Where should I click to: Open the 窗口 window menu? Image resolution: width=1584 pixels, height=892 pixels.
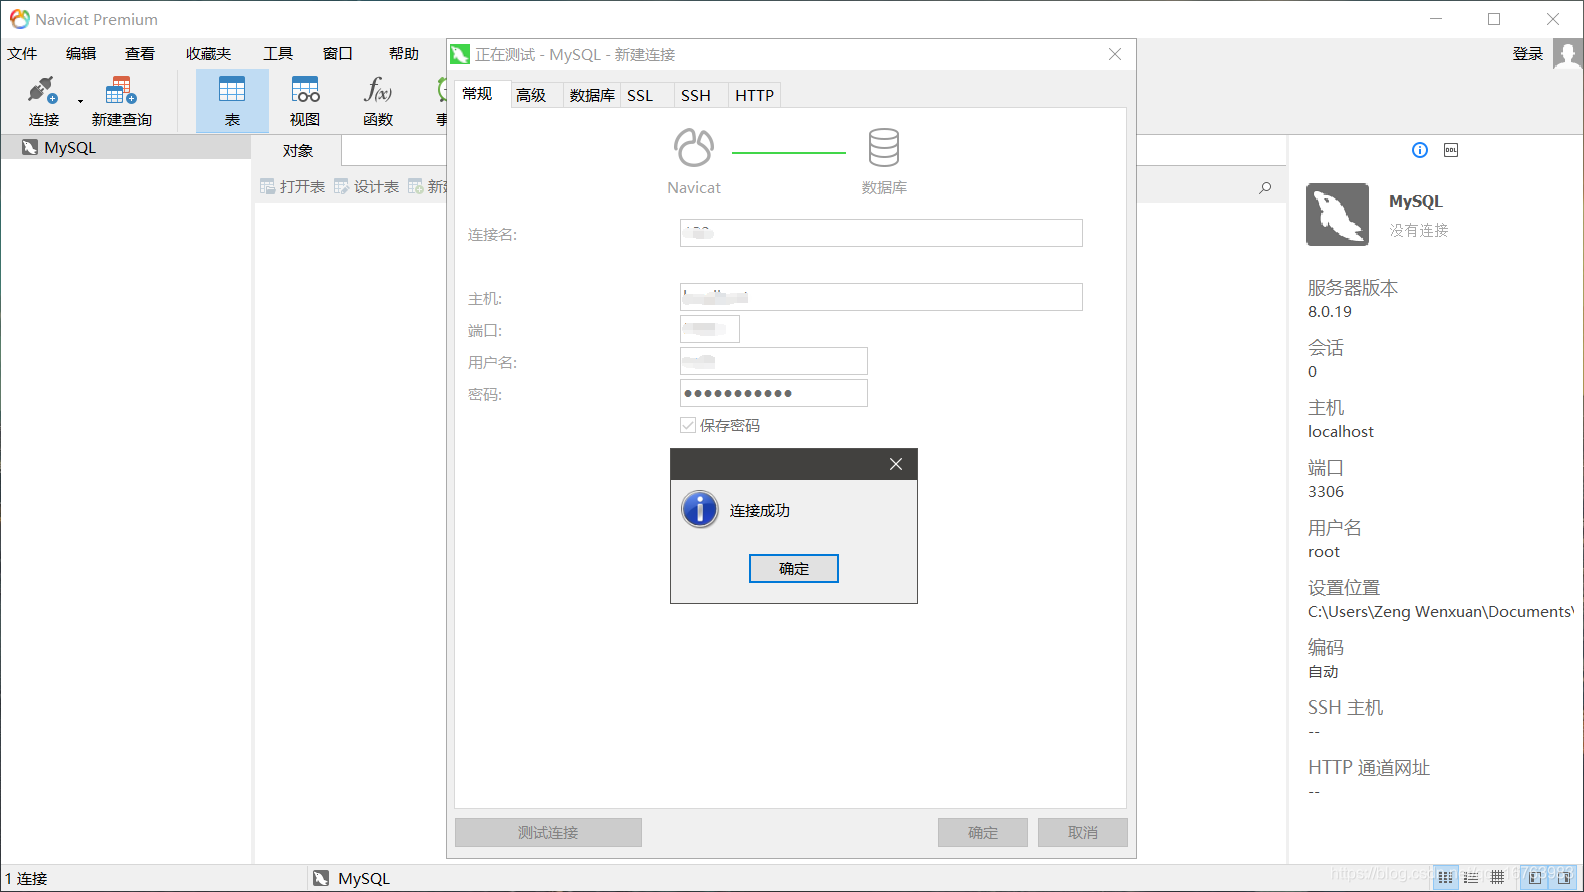pos(338,53)
